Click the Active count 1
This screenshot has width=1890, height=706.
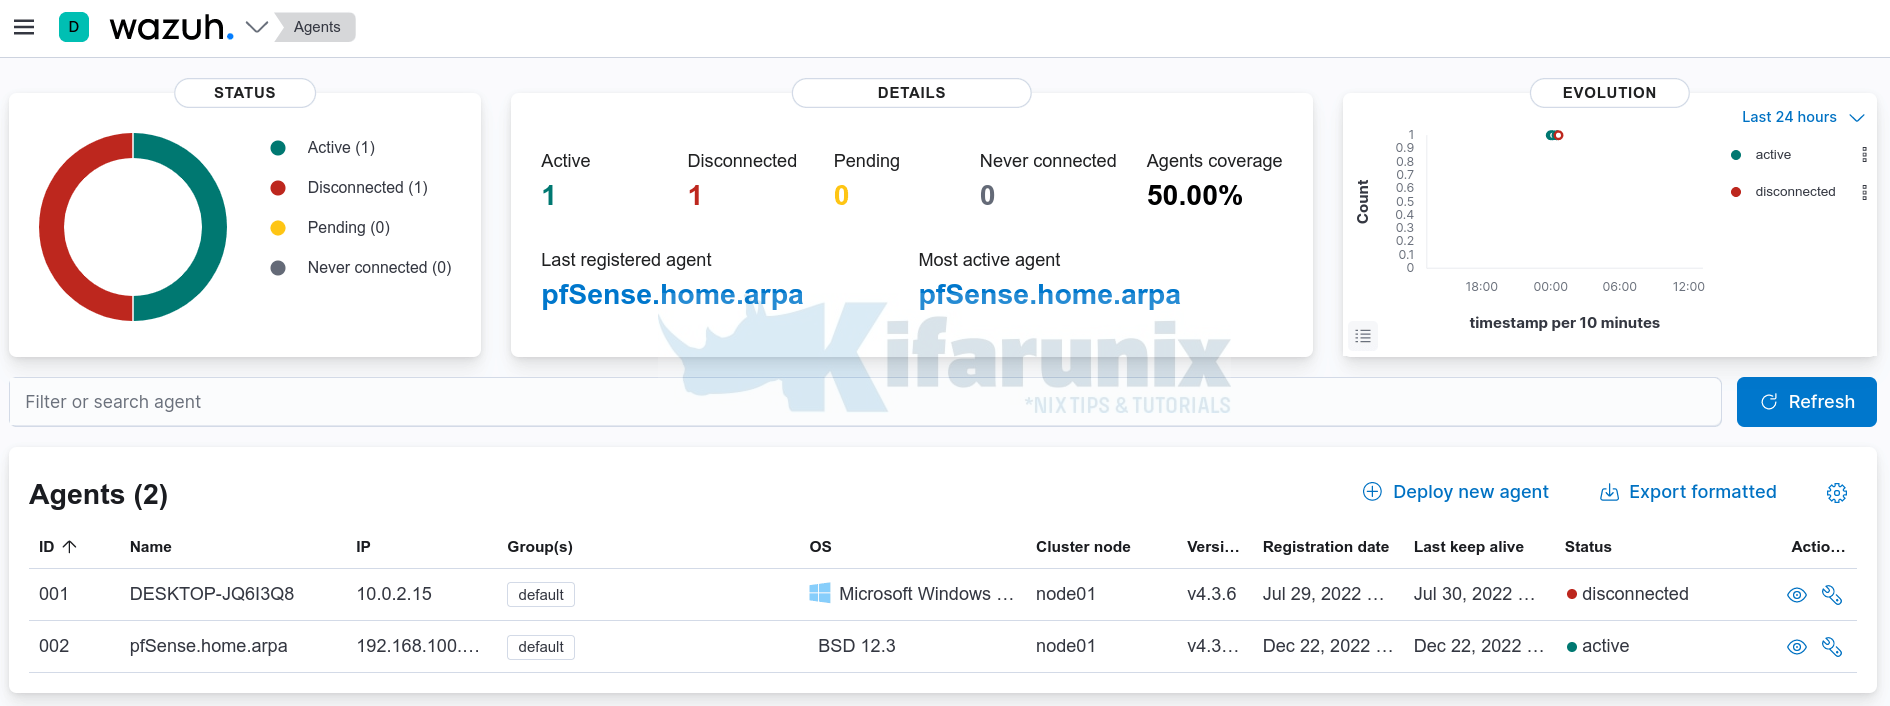pyautogui.click(x=548, y=195)
